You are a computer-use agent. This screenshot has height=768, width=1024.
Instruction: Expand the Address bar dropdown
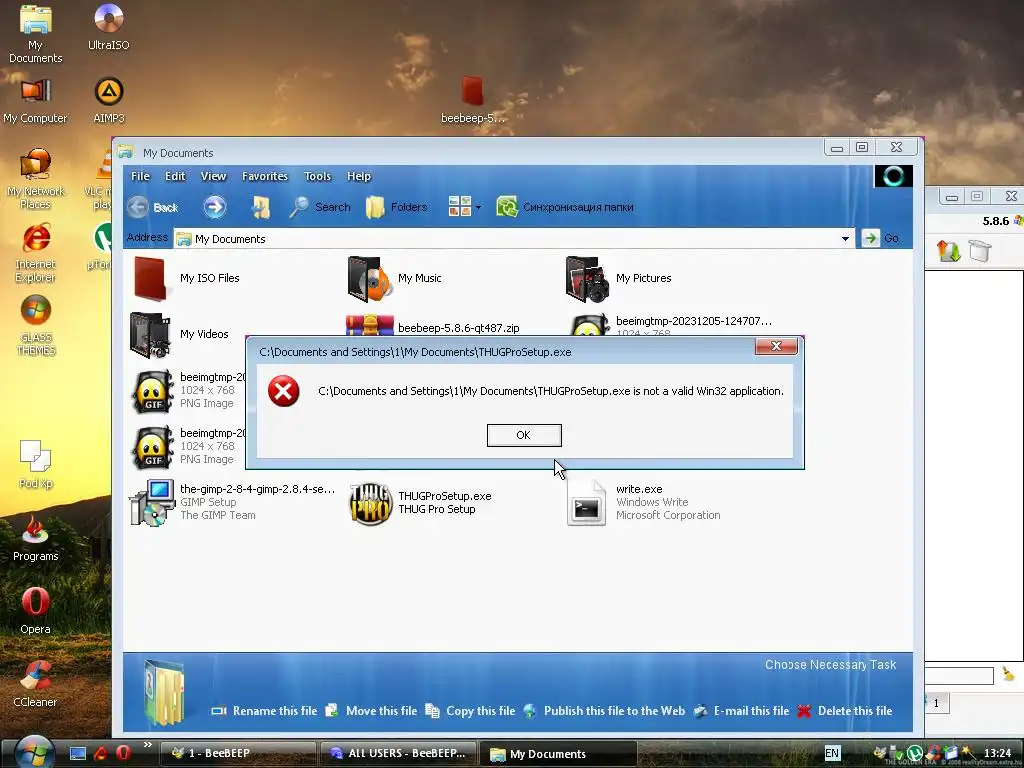[845, 238]
